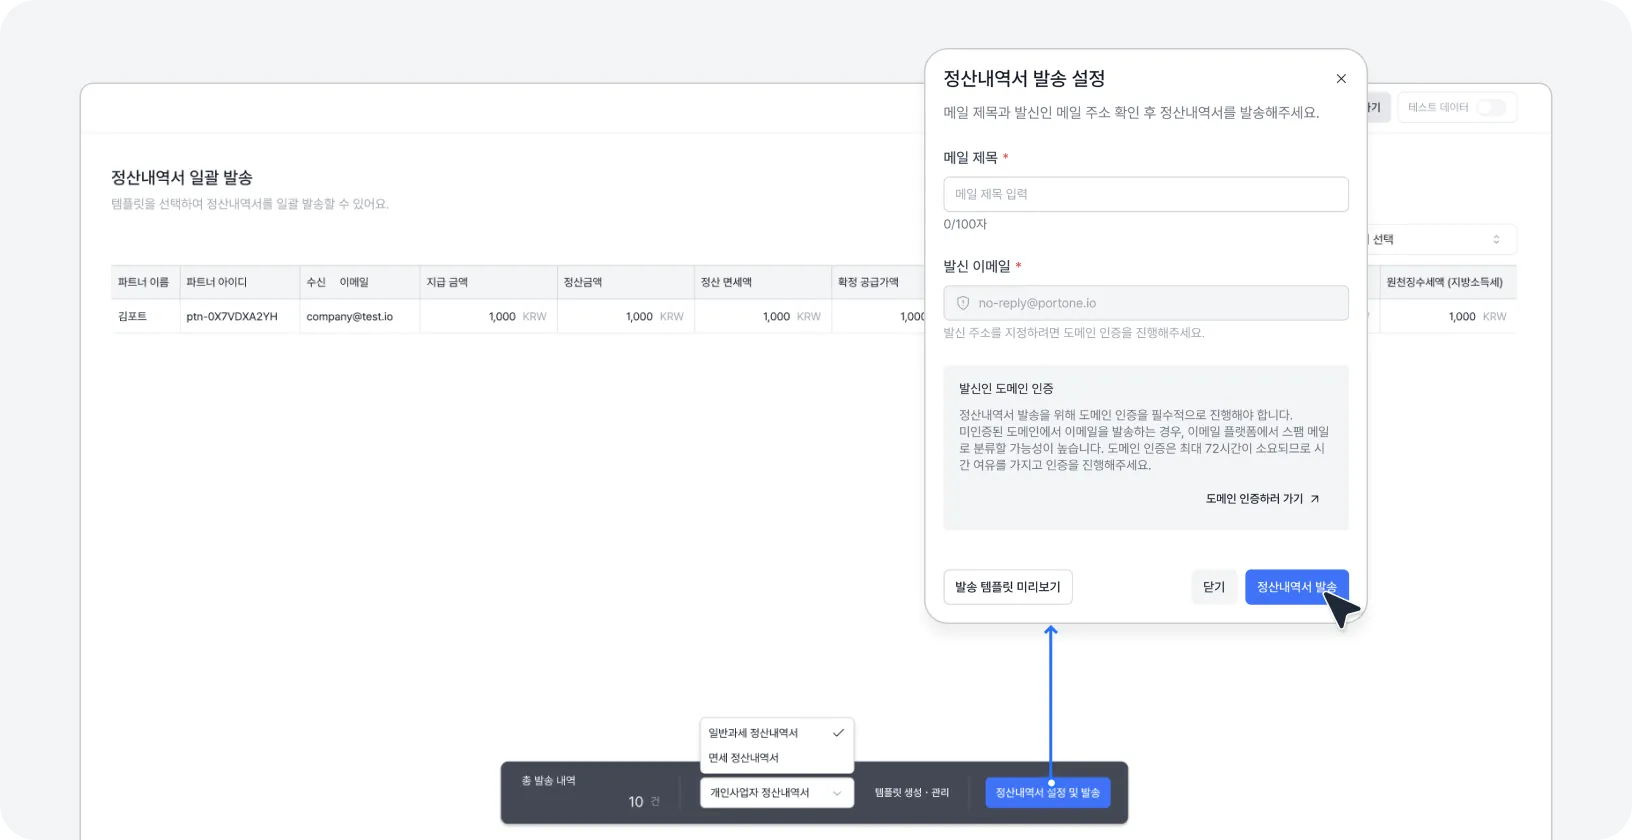Click the chevron arrows on the 선택 dropdown
This screenshot has width=1632, height=840.
click(1496, 240)
